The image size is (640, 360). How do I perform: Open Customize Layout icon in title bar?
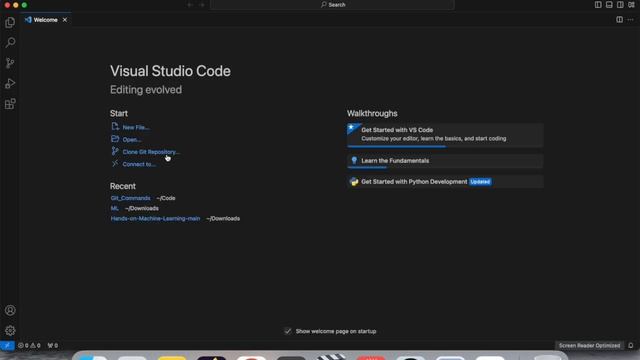[x=631, y=4]
